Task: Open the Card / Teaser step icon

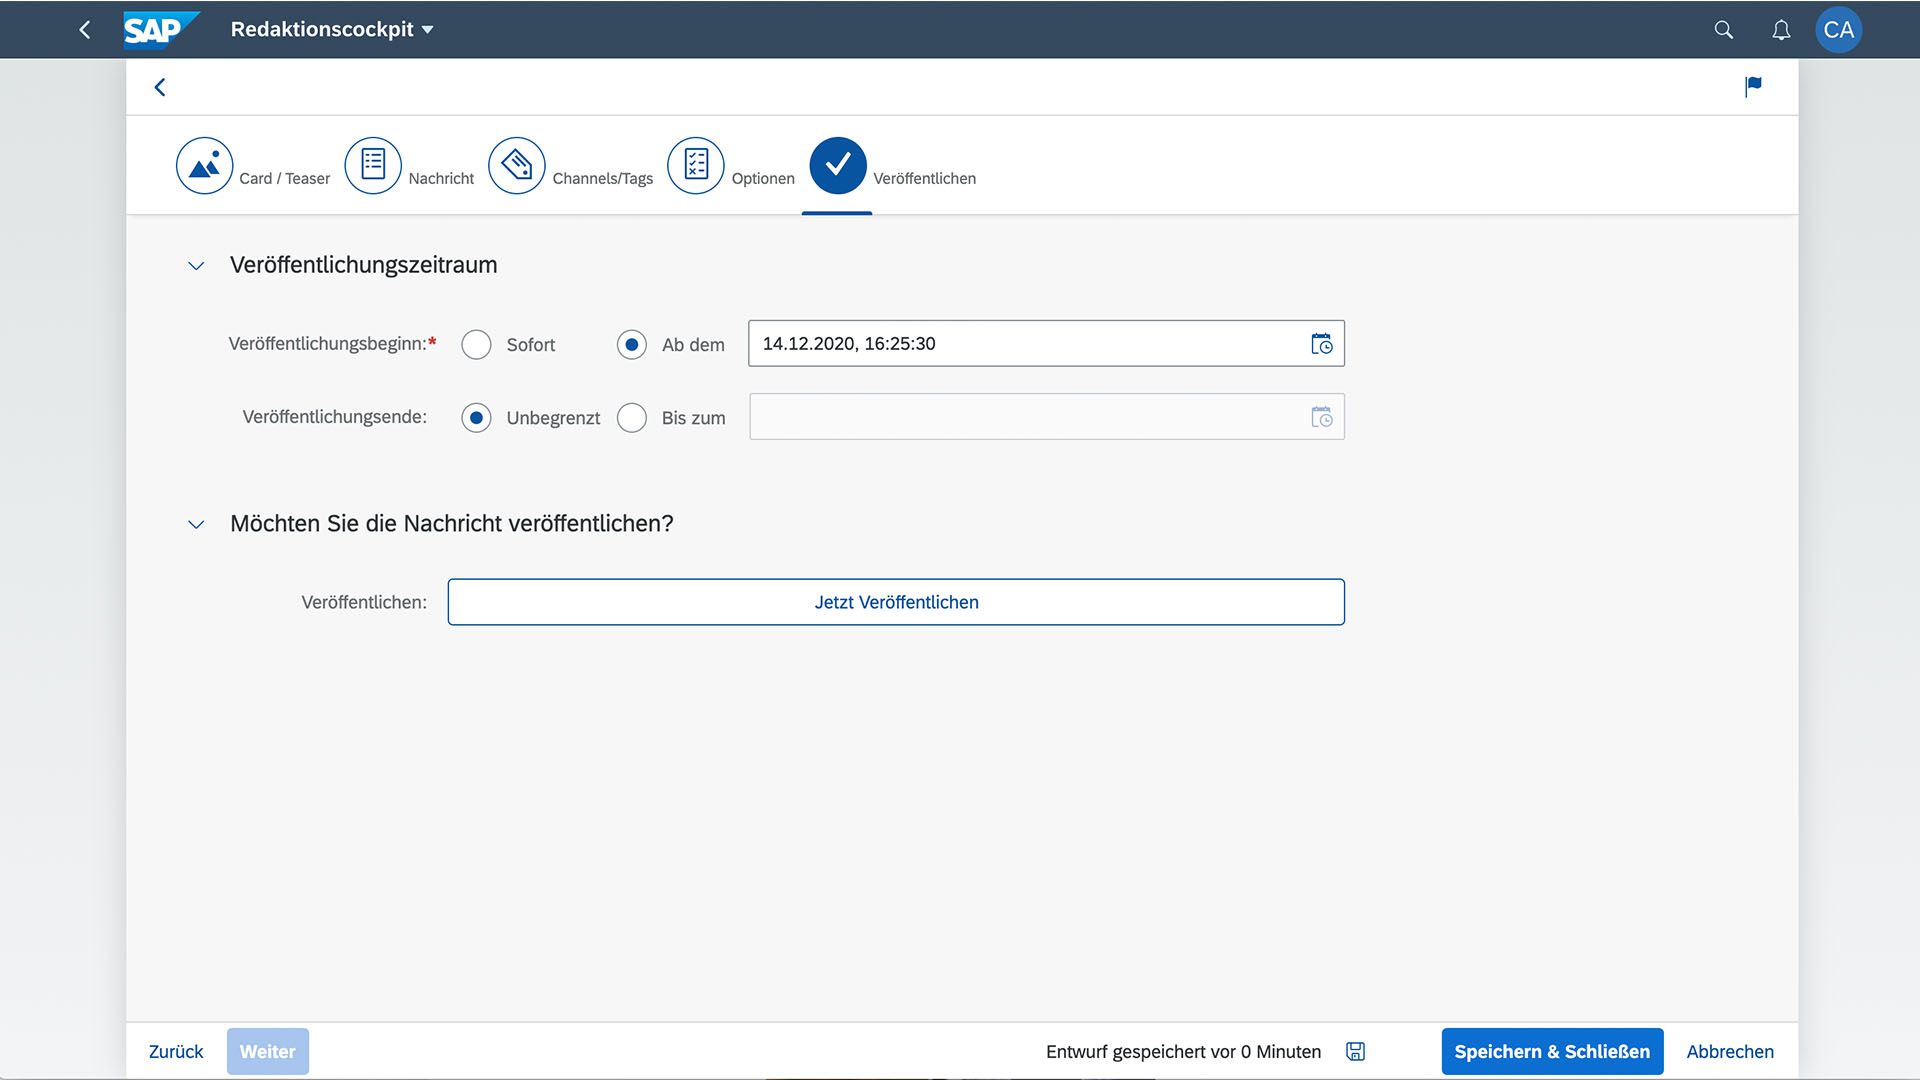Action: 204,165
